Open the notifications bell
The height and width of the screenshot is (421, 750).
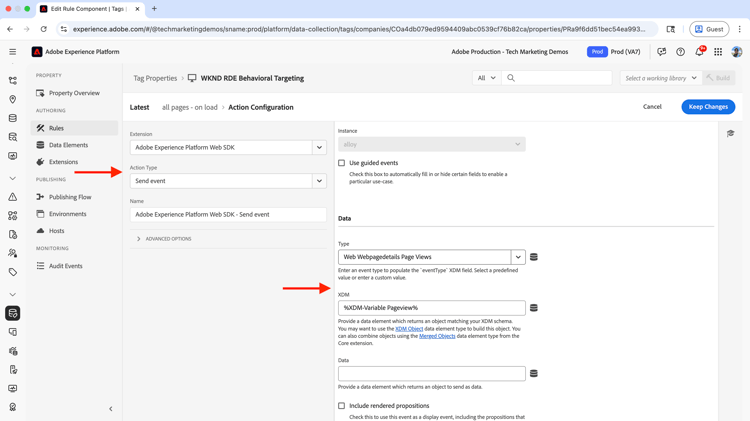click(x=699, y=51)
